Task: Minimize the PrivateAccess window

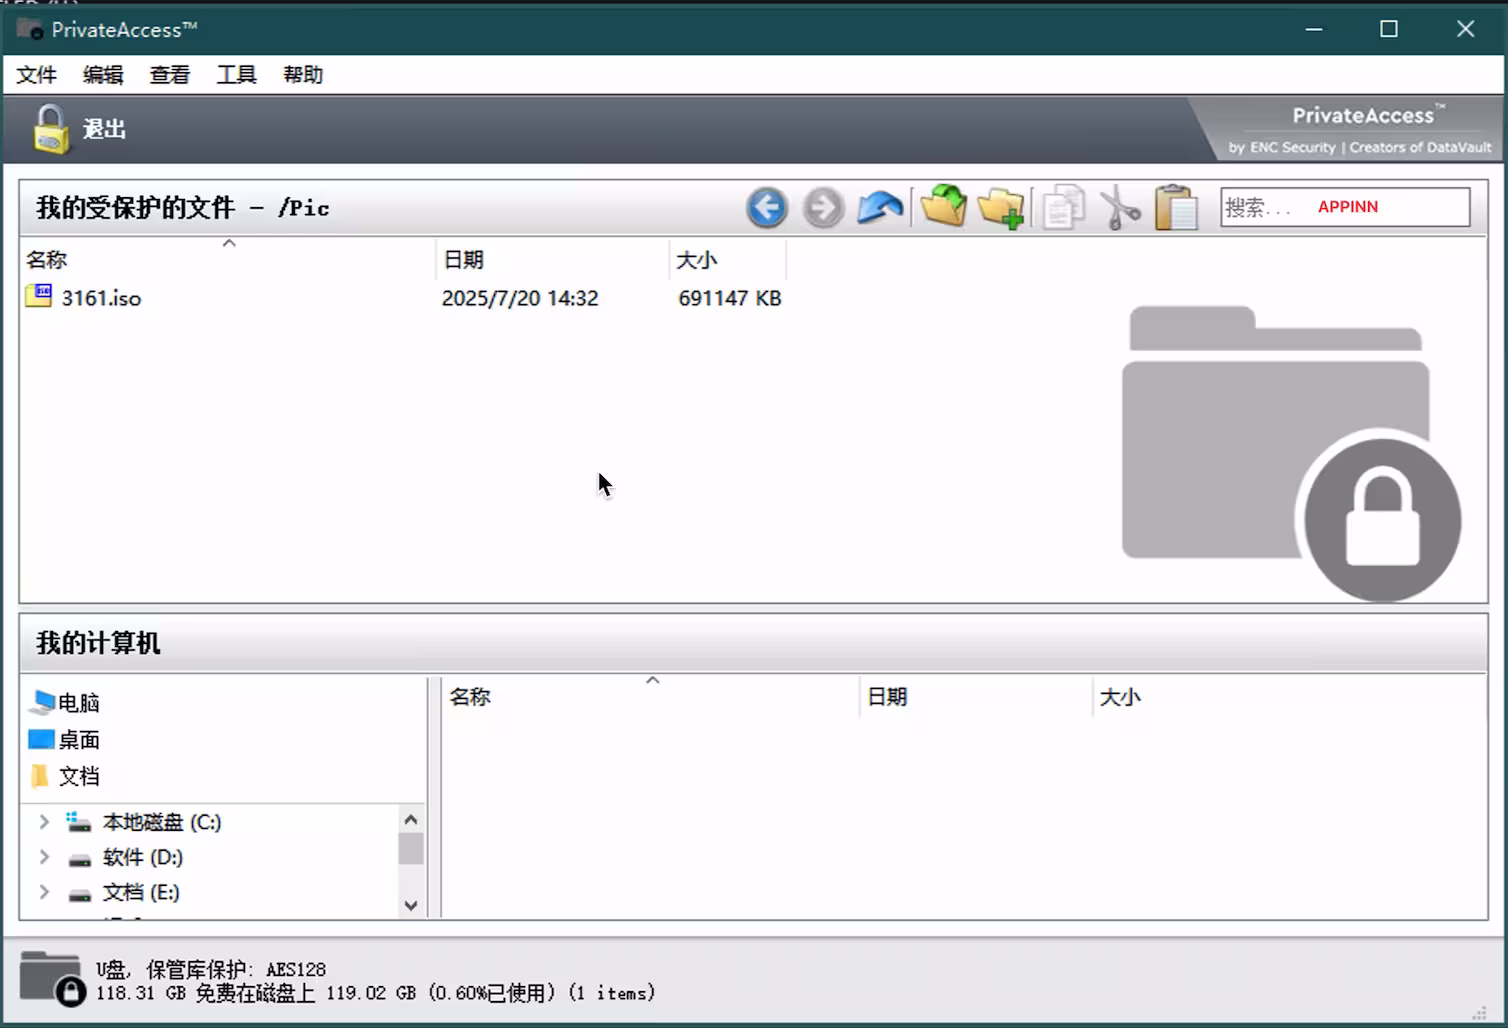Action: click(x=1314, y=29)
